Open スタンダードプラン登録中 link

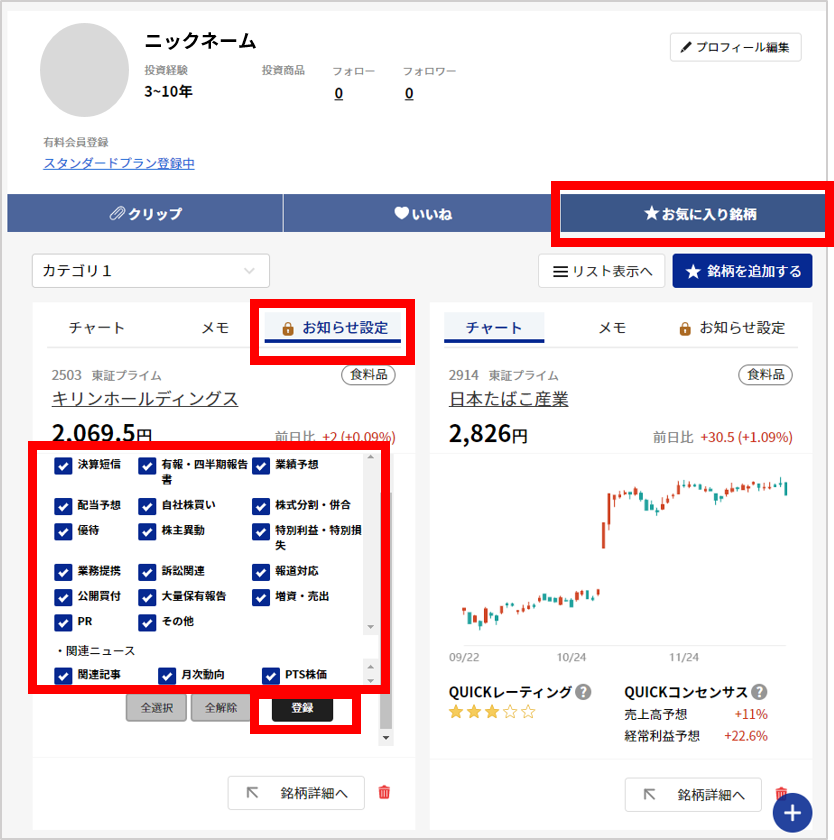[x=119, y=163]
